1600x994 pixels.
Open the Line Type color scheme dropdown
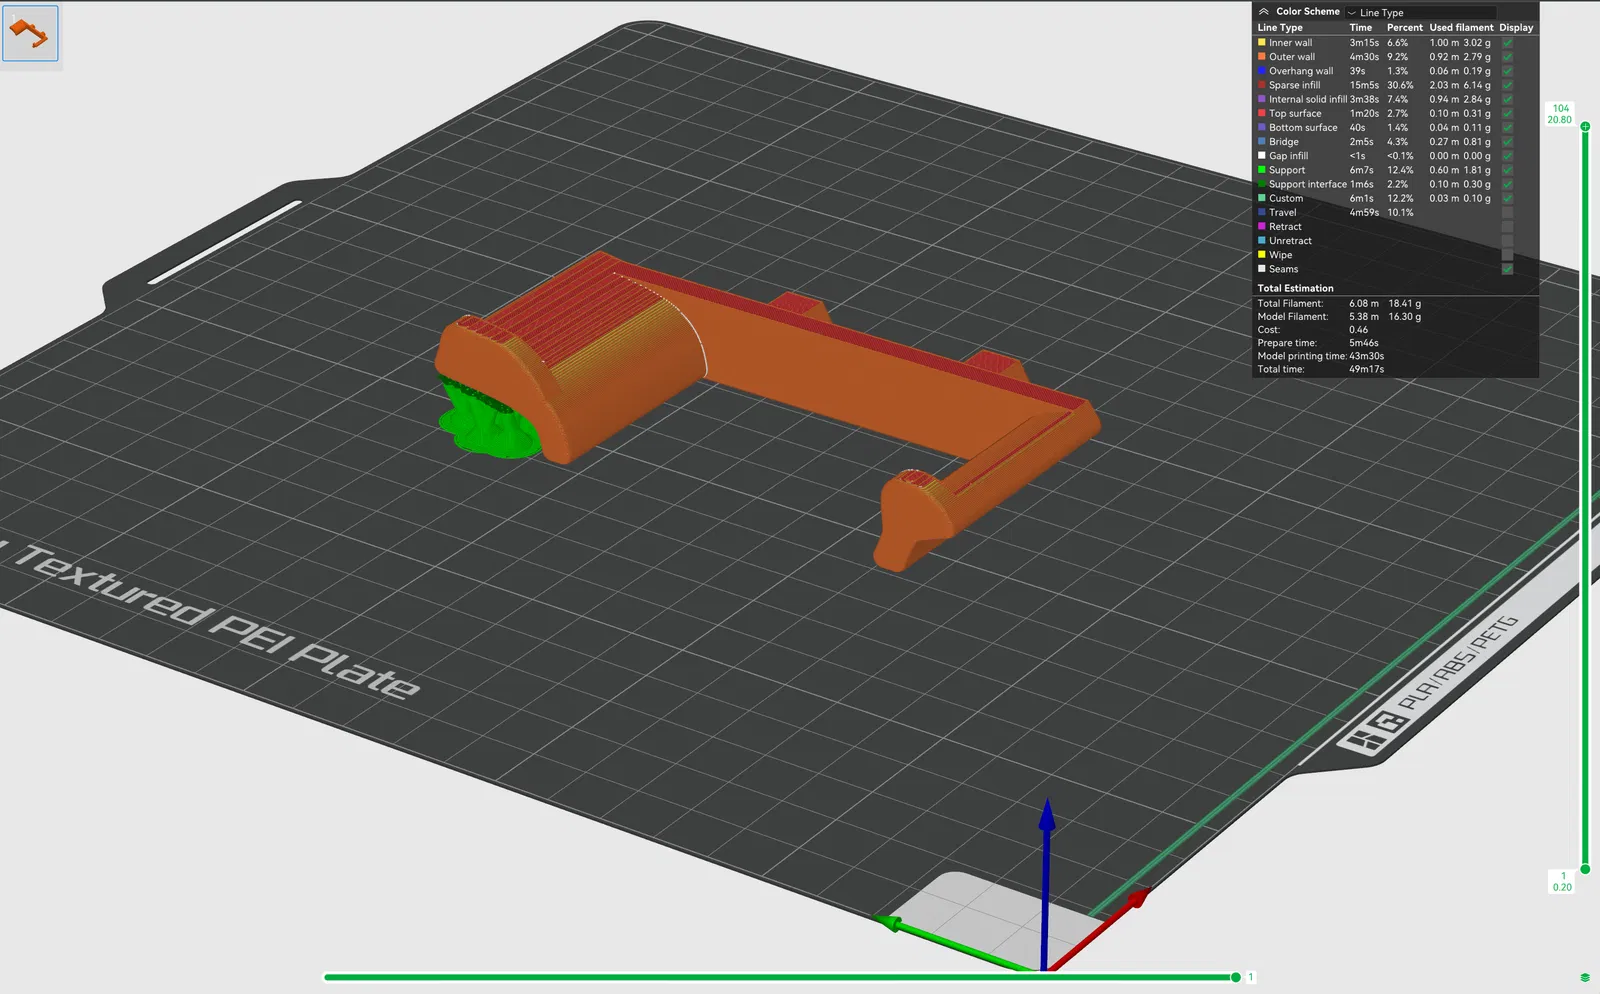(x=1421, y=13)
